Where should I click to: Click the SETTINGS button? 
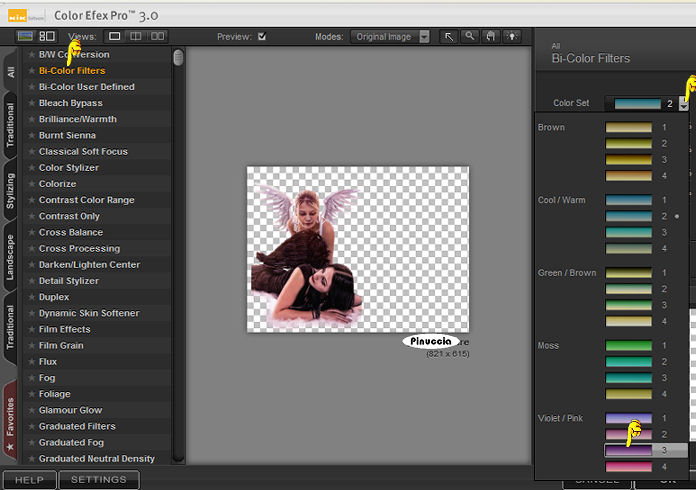tap(99, 480)
